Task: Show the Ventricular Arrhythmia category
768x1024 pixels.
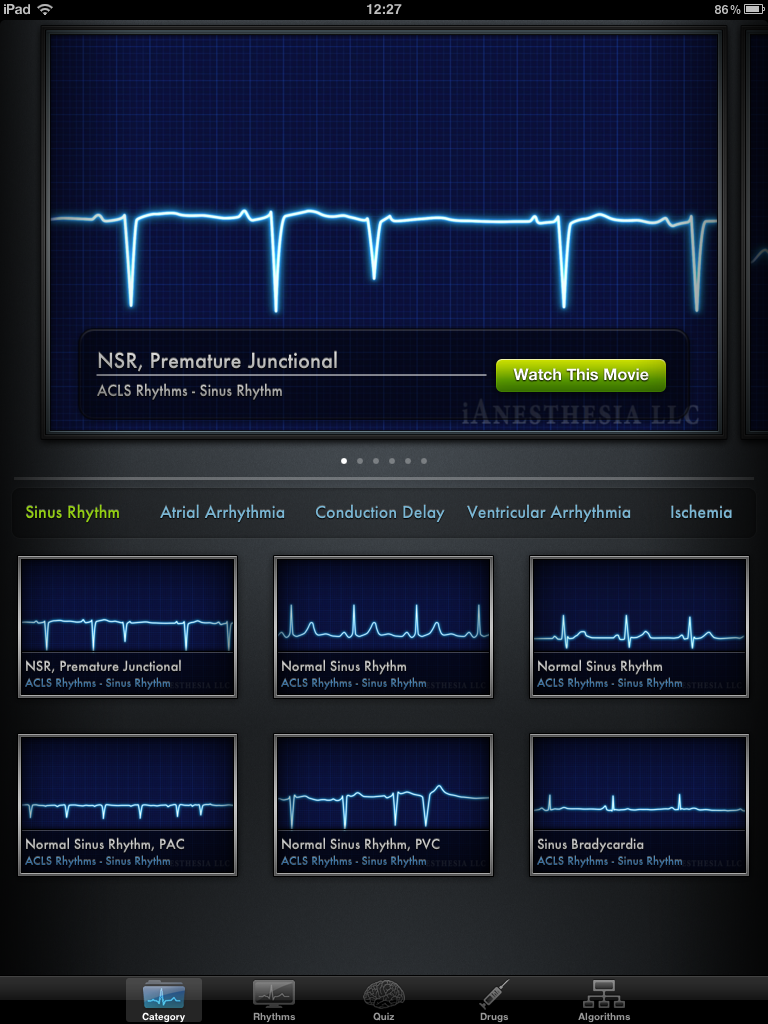Action: [548, 512]
